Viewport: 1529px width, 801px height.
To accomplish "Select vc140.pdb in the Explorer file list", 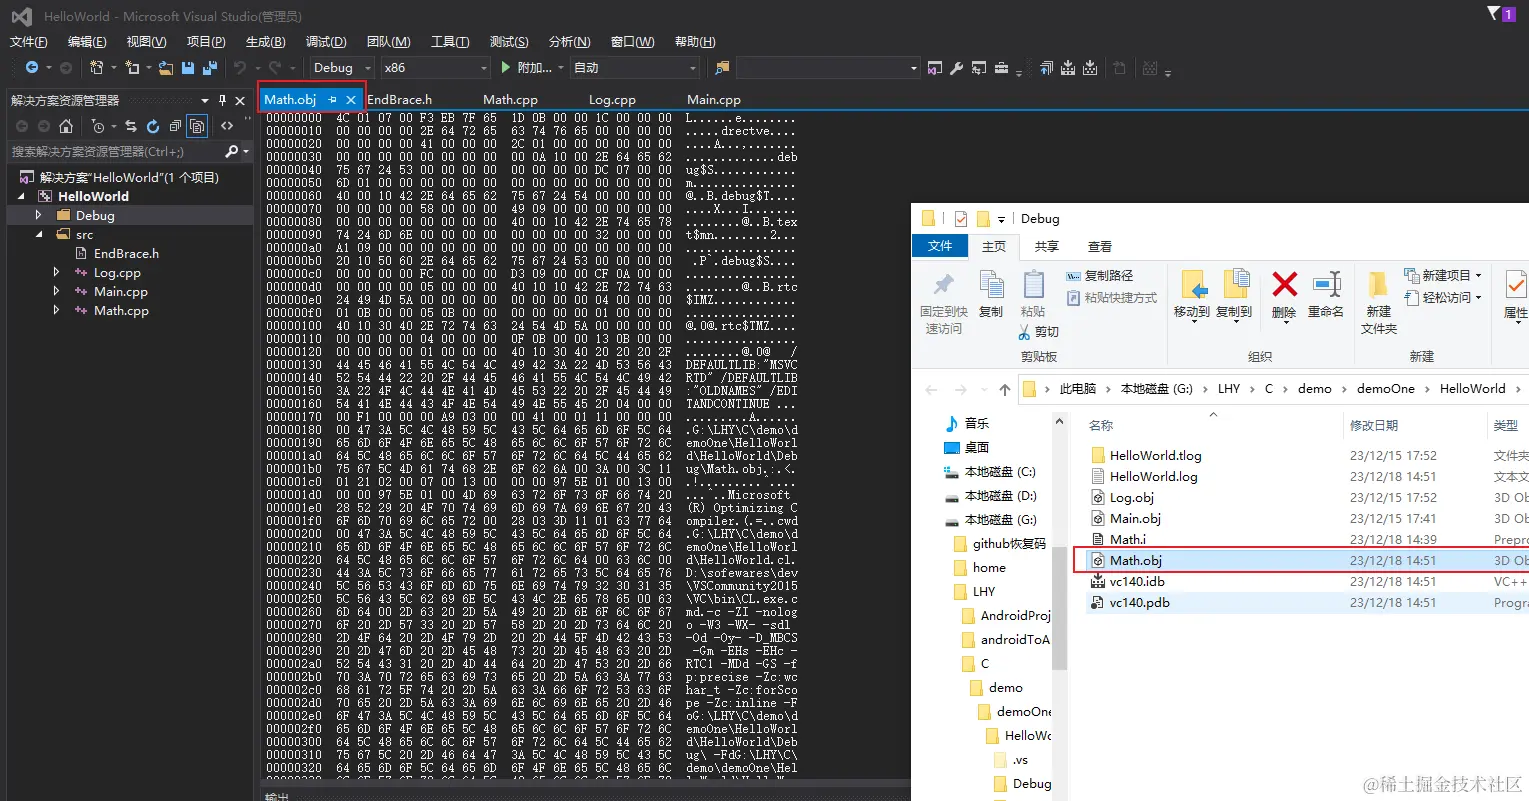I will tap(1140, 602).
